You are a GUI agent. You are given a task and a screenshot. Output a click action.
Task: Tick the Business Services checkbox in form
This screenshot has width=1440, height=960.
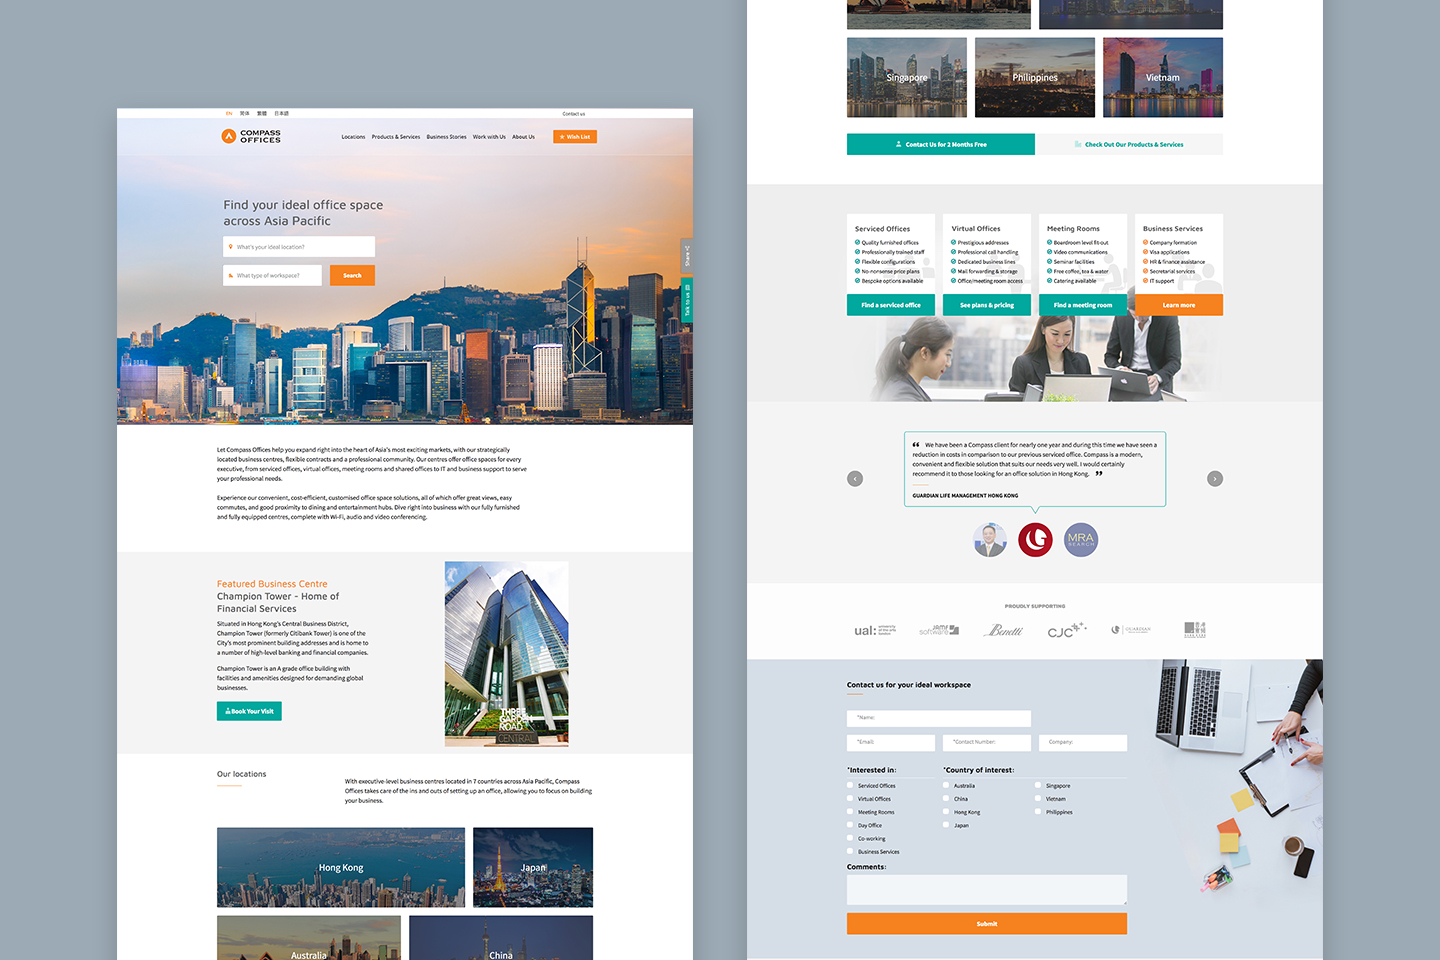(850, 852)
